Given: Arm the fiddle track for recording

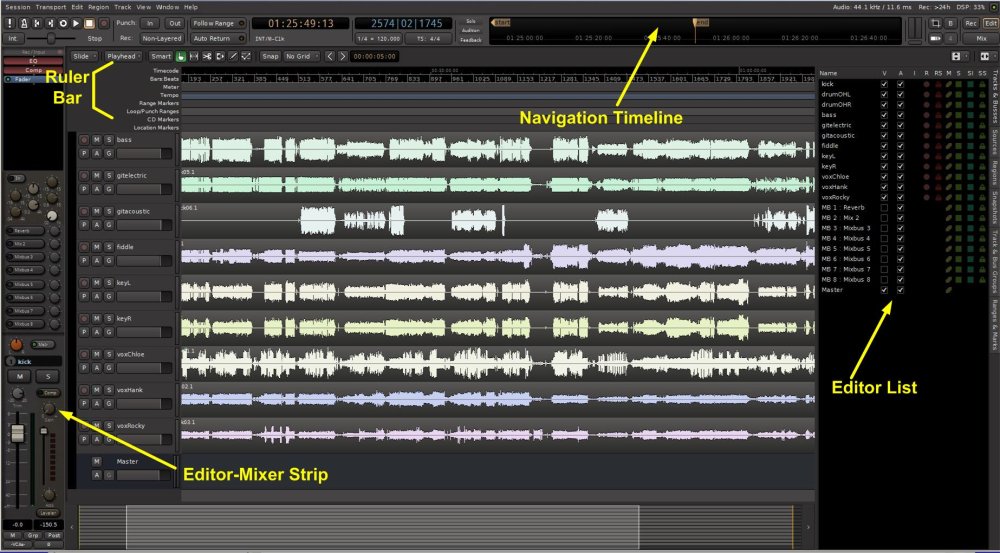Looking at the screenshot, I should coord(84,247).
